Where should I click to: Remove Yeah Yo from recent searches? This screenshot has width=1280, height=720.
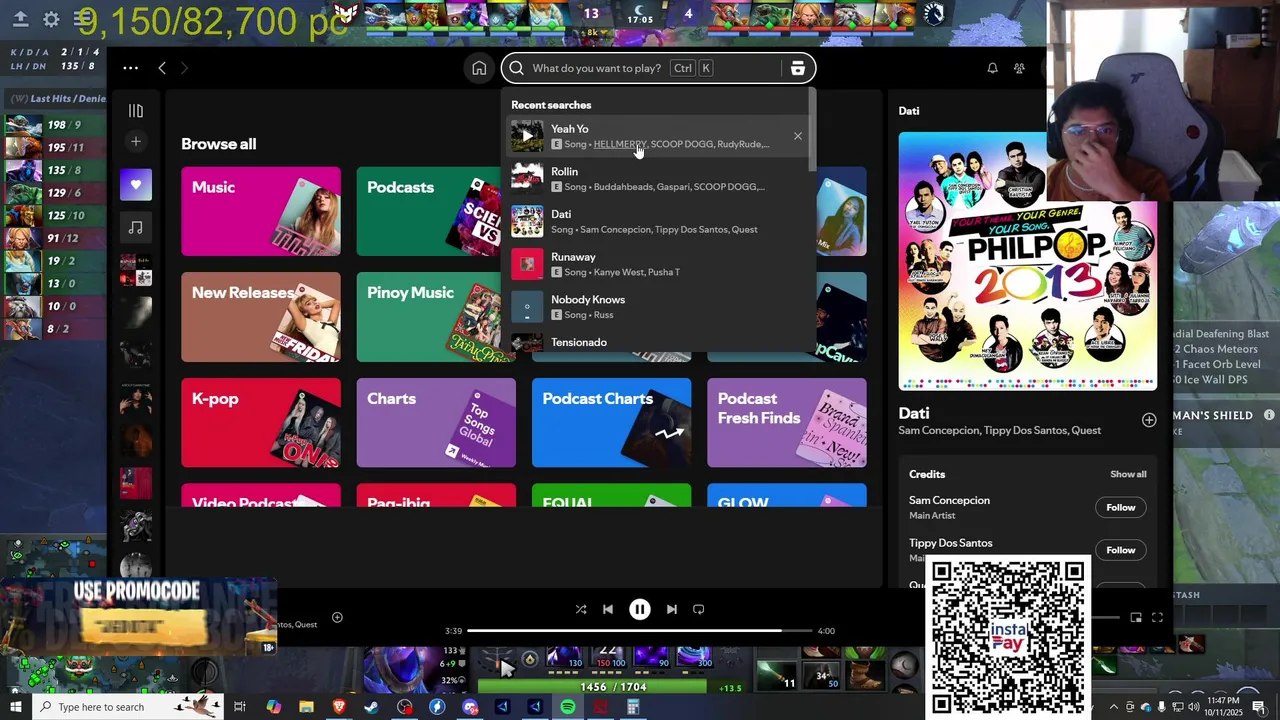click(x=798, y=136)
